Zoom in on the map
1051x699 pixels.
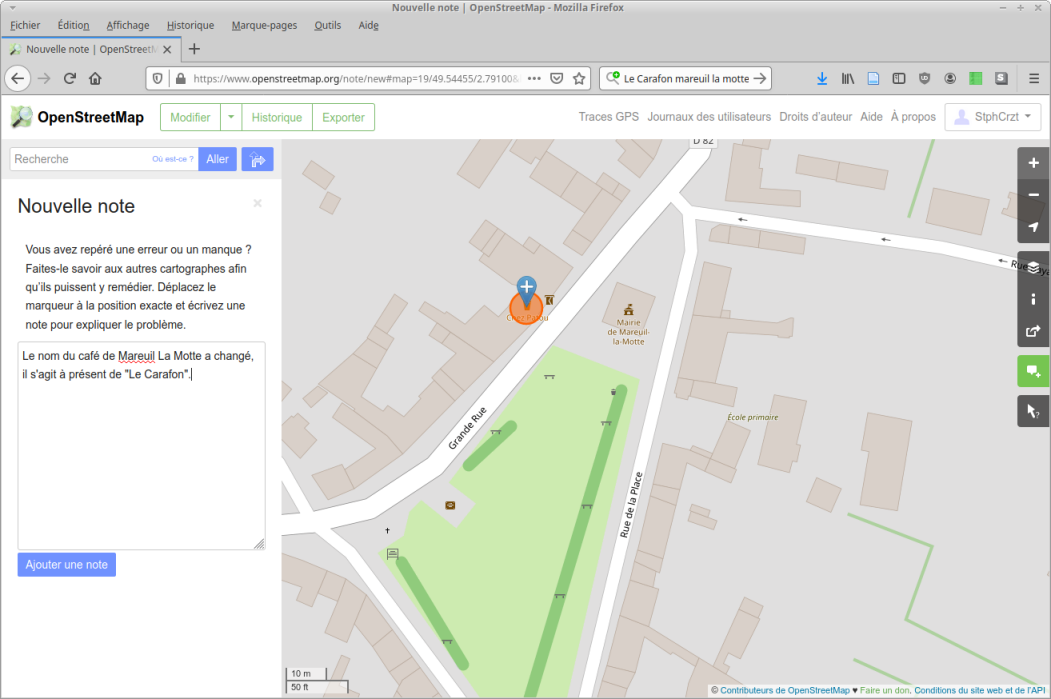tap(1033, 163)
